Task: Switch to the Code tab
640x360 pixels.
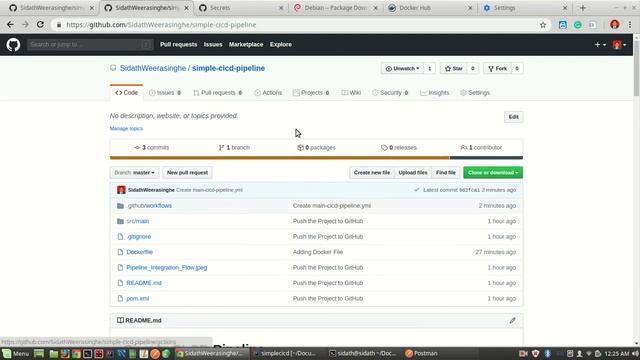Action: click(x=127, y=93)
